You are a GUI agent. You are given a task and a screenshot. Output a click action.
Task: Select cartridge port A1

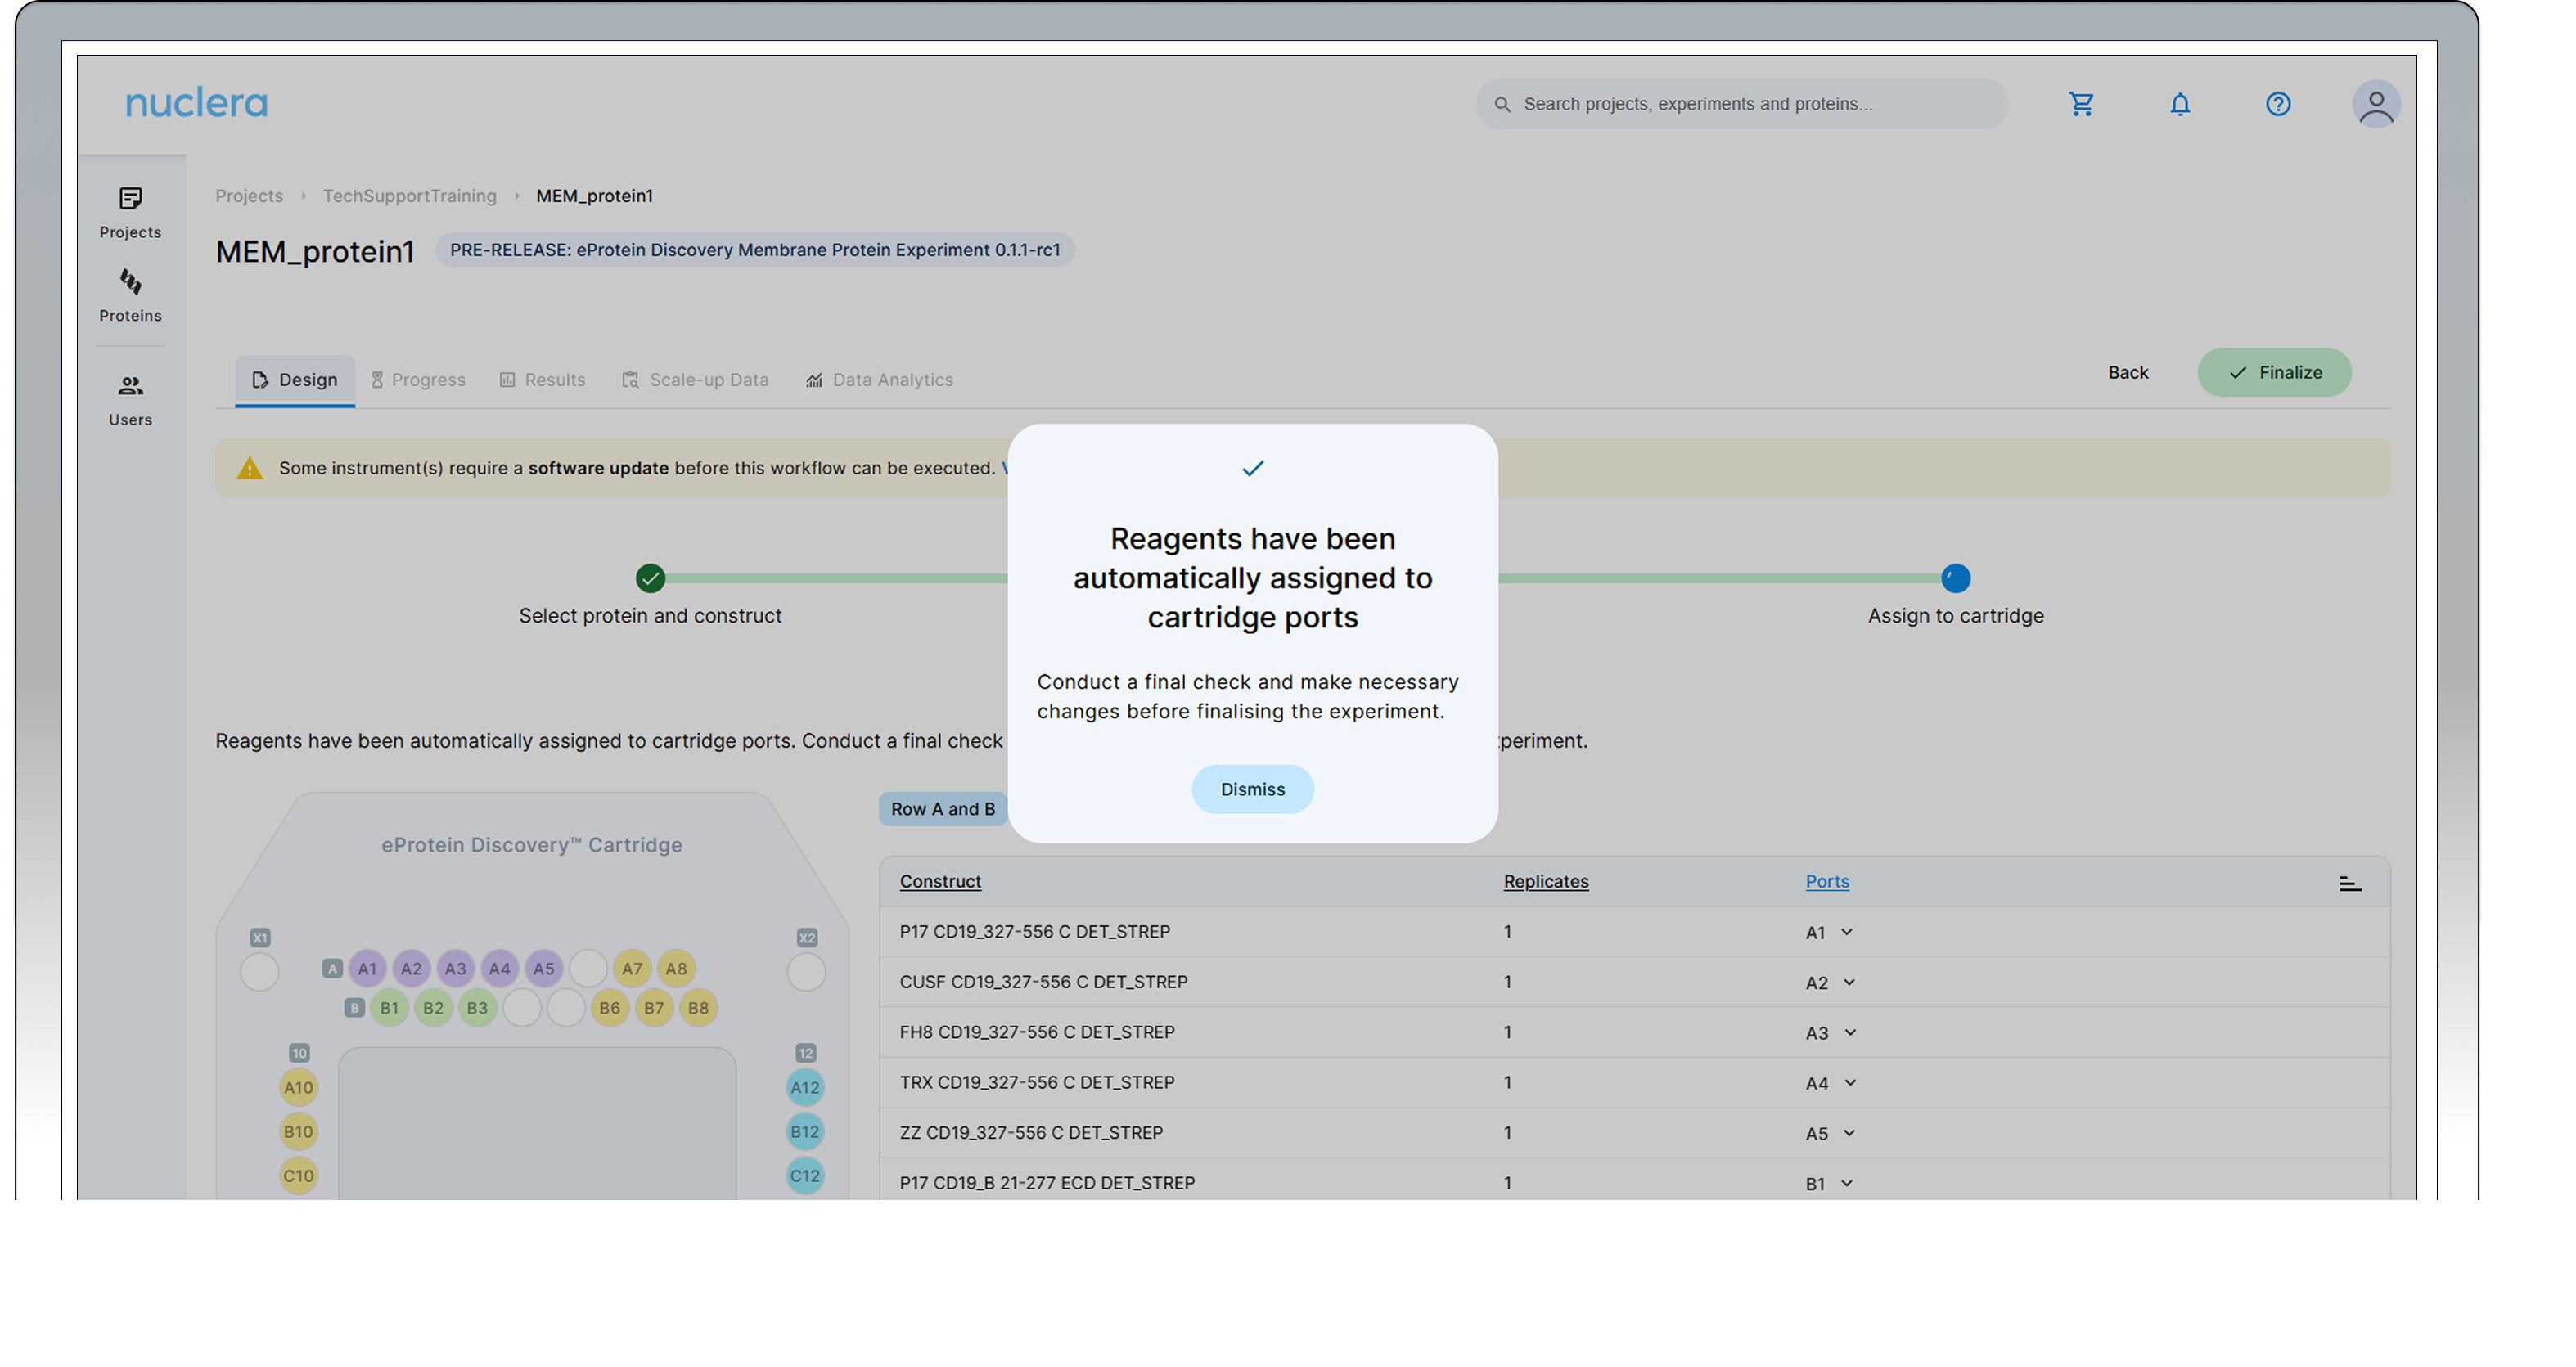367,968
